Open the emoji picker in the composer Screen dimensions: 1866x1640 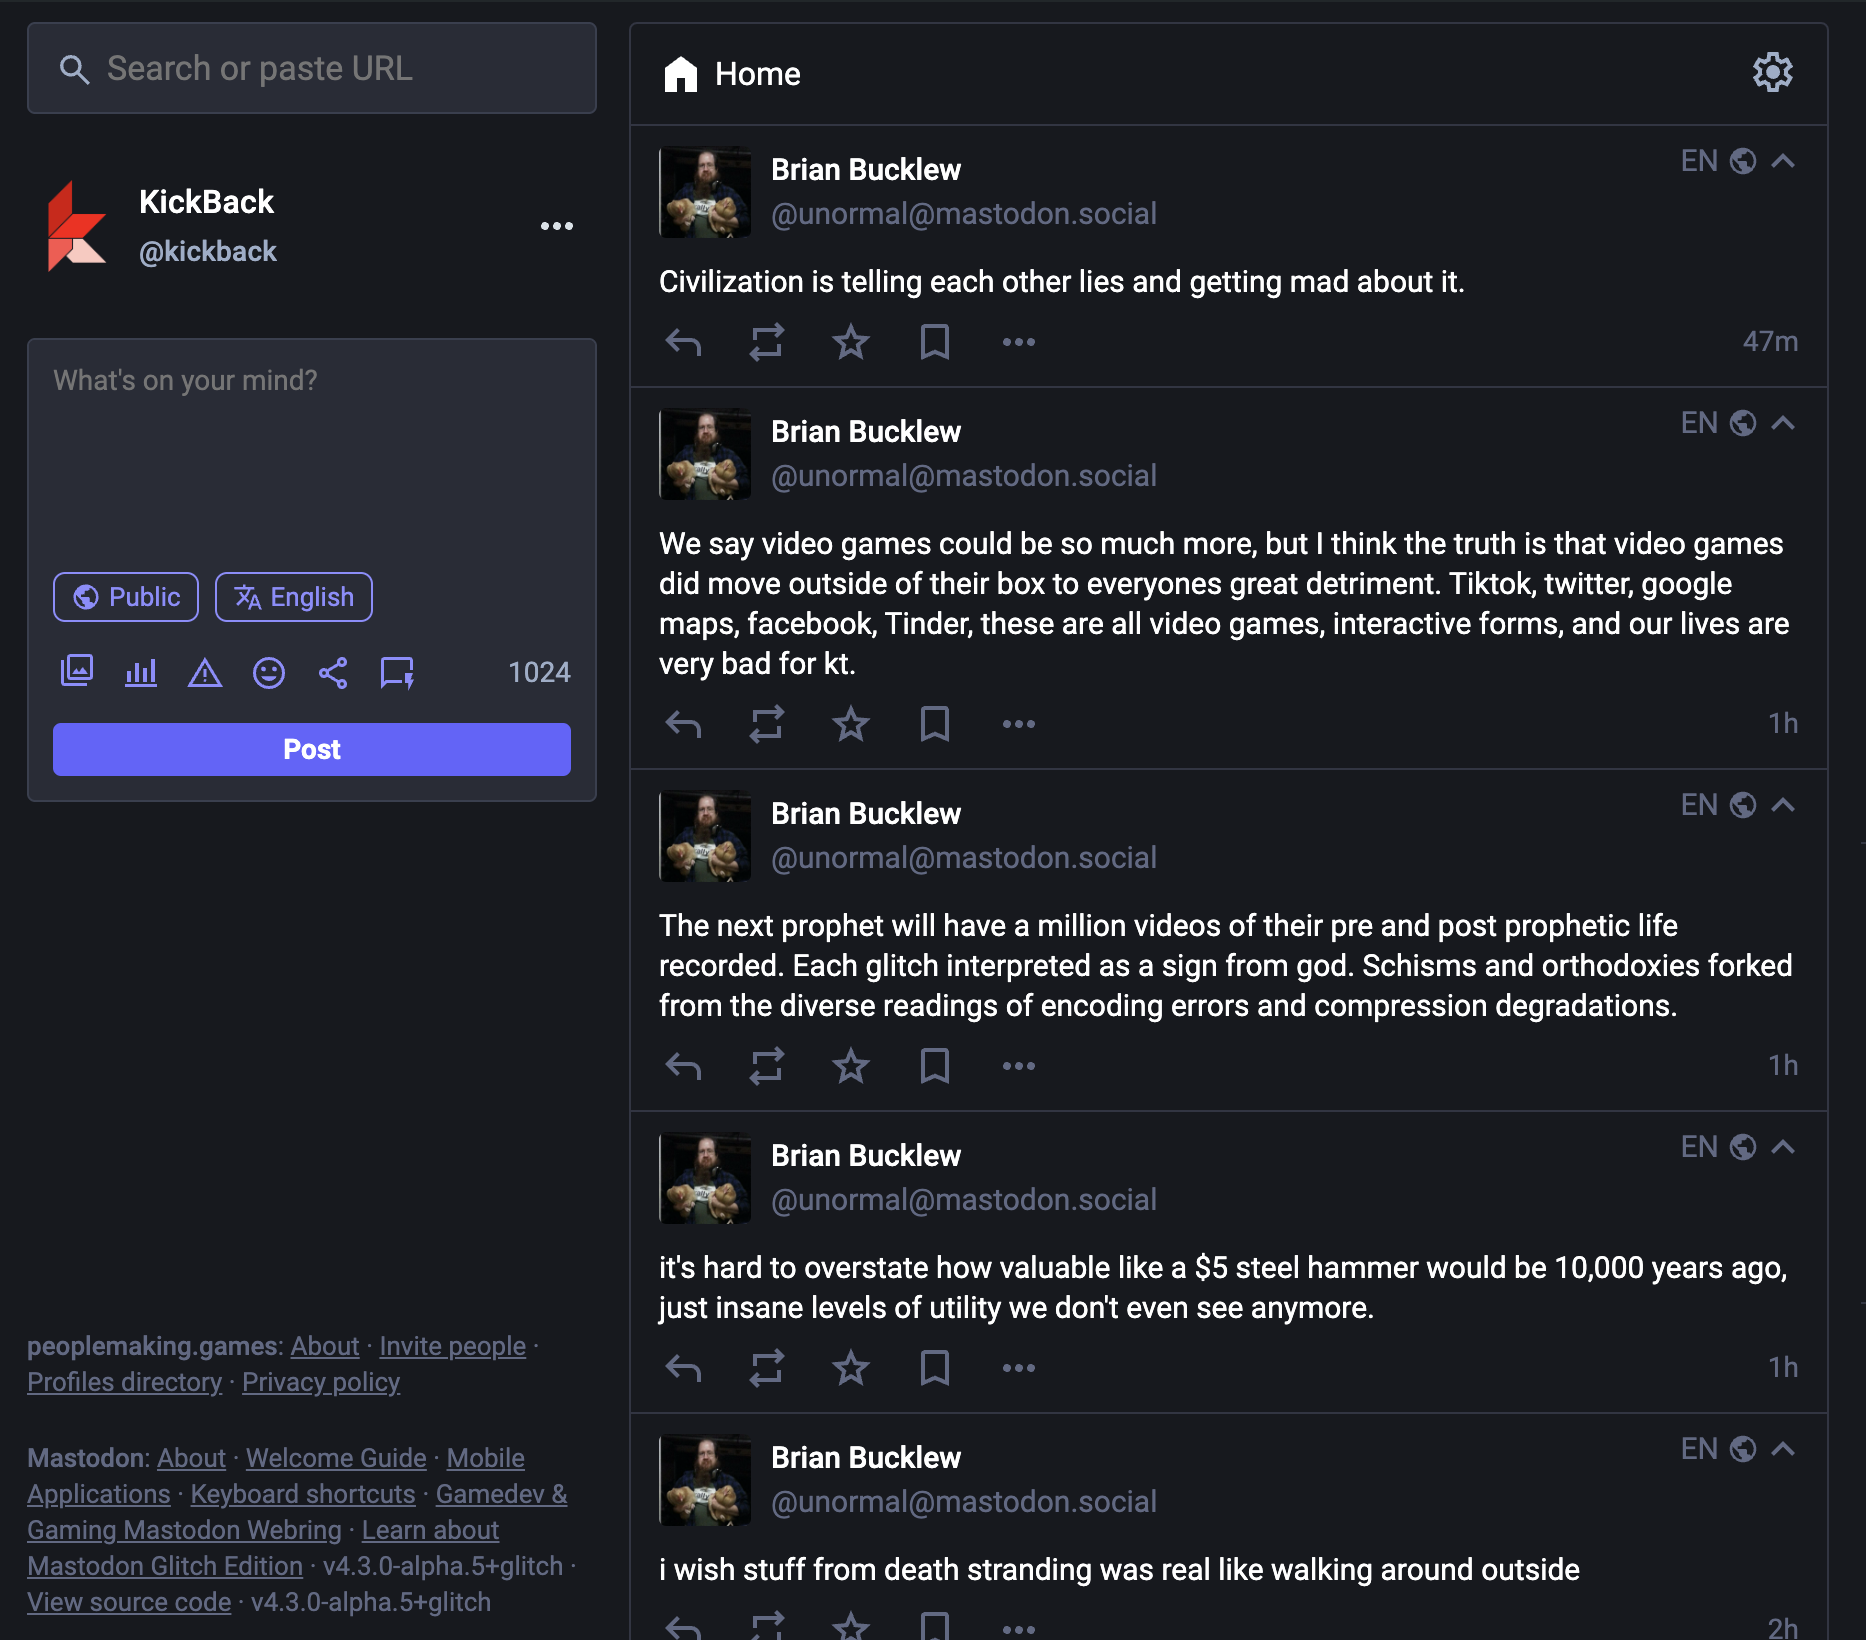point(269,672)
